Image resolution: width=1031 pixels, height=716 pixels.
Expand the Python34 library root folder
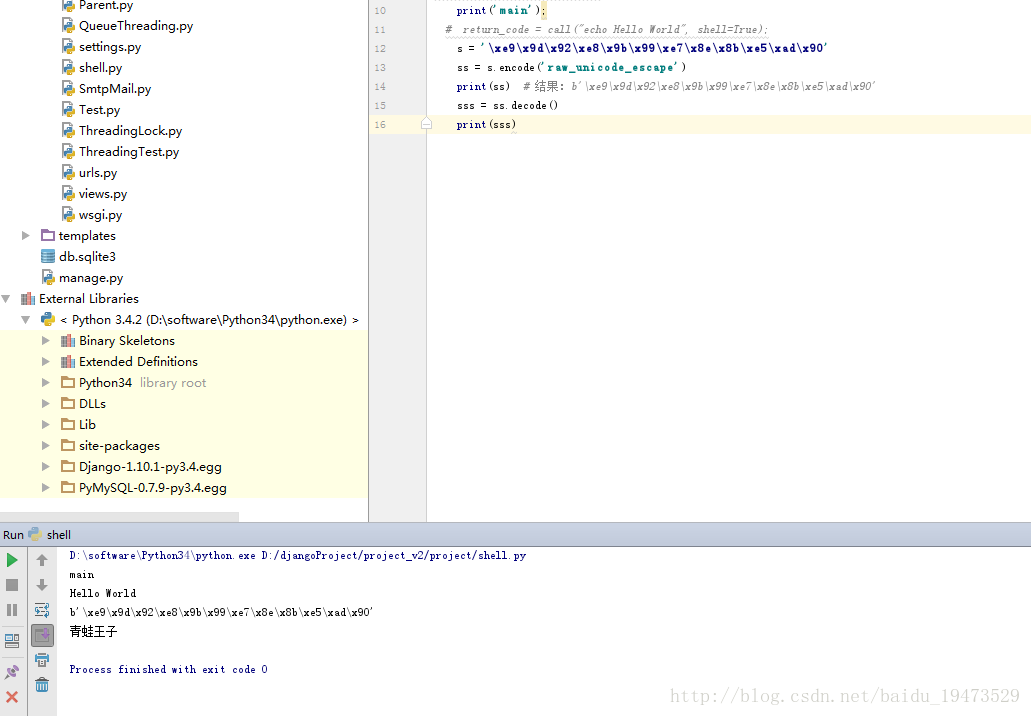coord(45,383)
